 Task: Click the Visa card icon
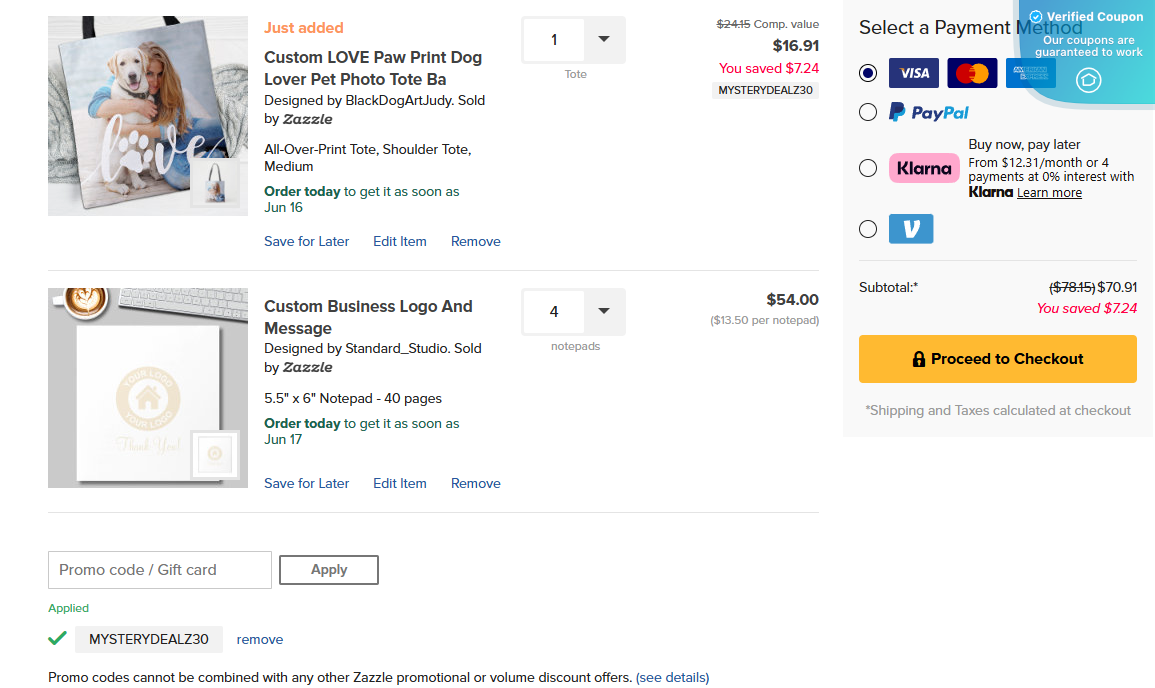tap(913, 73)
